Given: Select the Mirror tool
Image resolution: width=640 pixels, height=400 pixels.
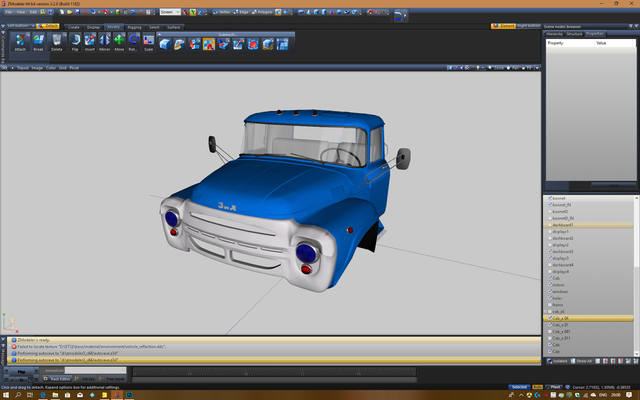Looking at the screenshot, I should [104, 42].
